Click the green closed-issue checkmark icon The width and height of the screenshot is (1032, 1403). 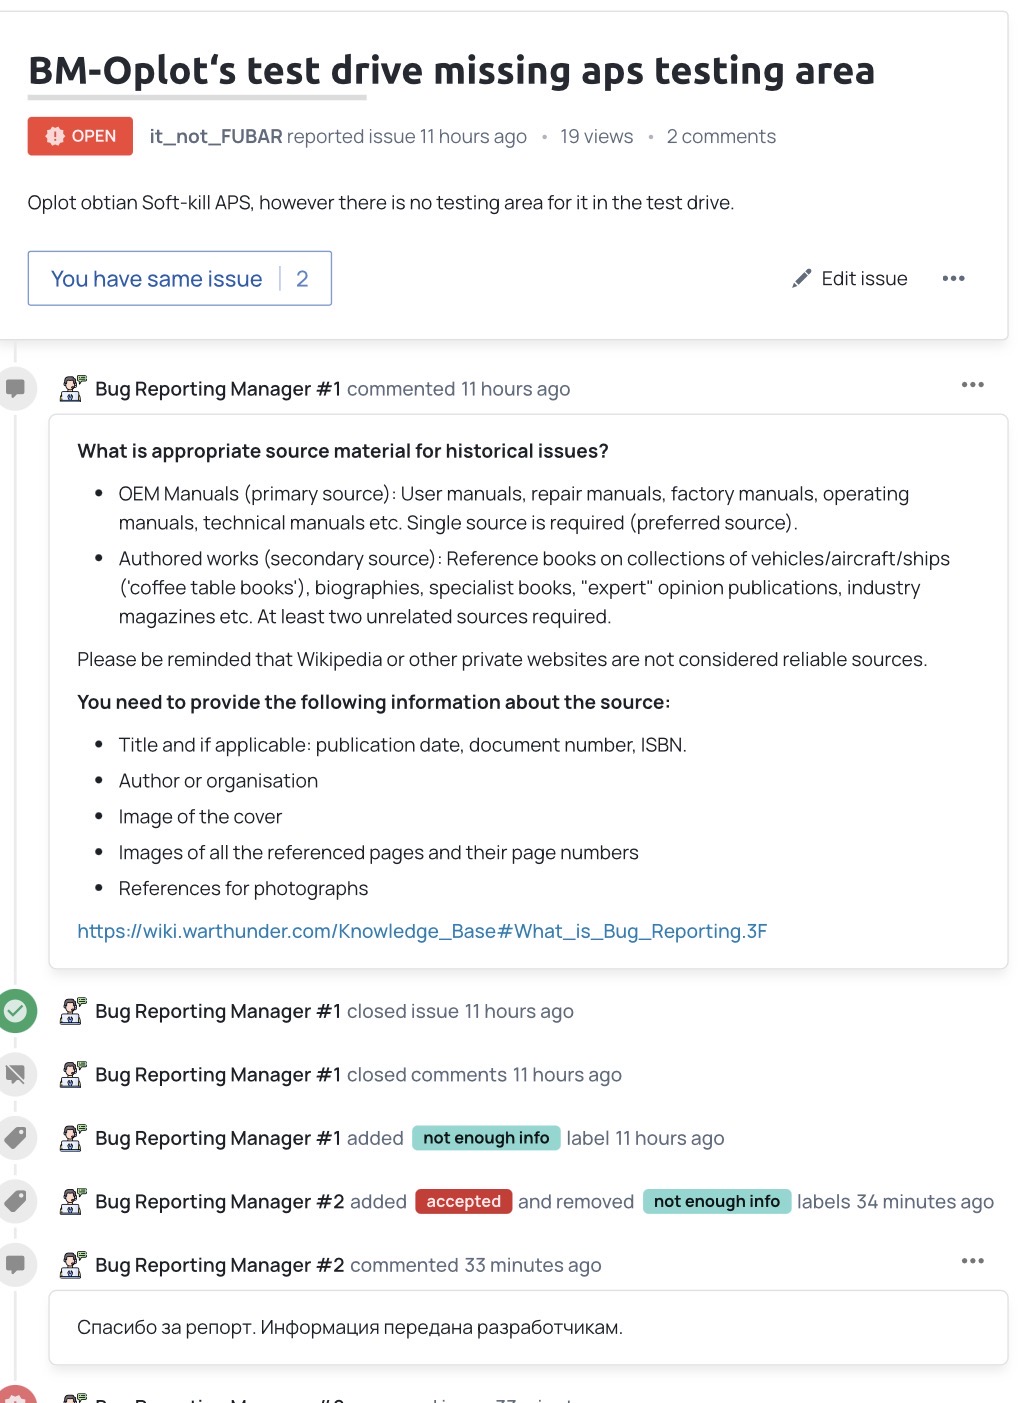tap(16, 1011)
